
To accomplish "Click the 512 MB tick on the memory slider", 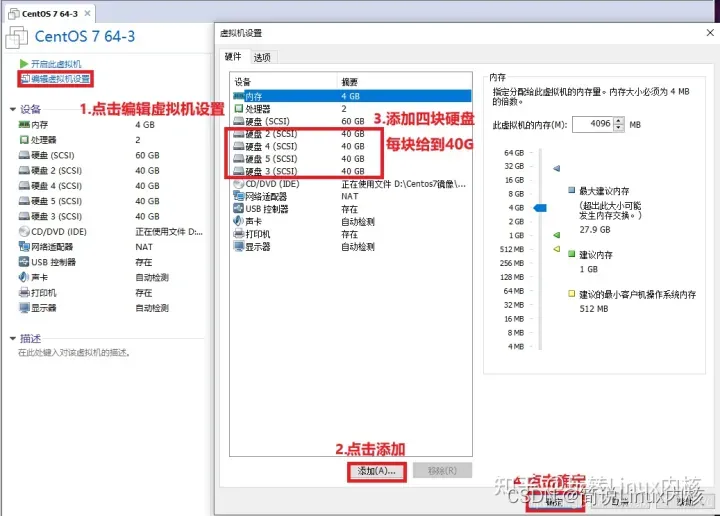I will (531, 249).
